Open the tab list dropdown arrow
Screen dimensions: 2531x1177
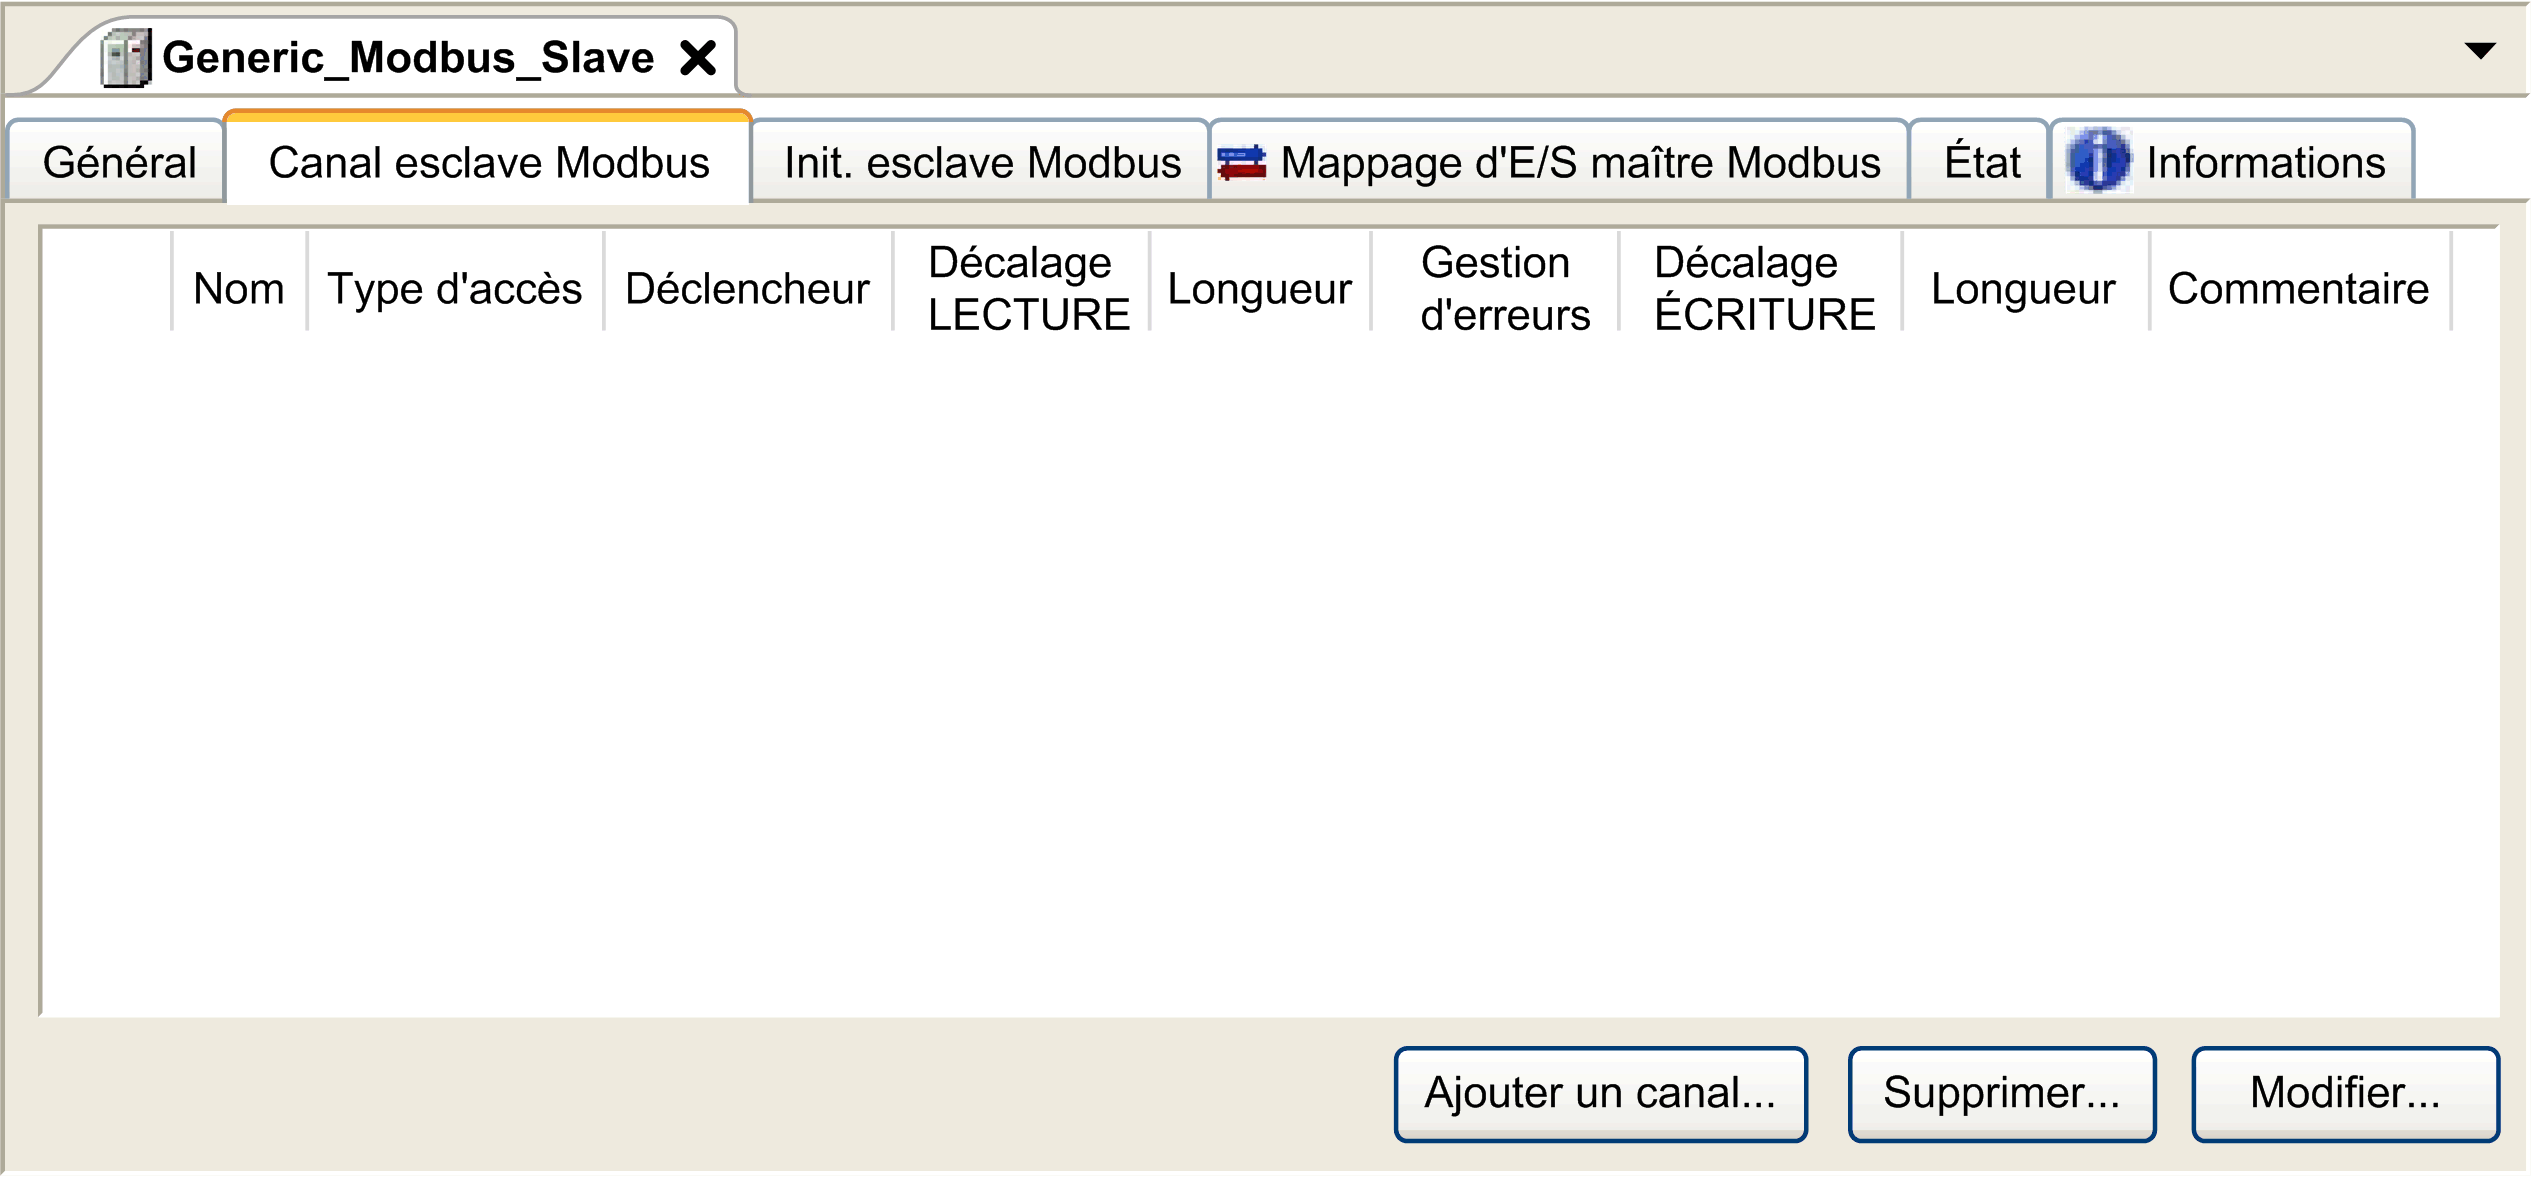[2480, 51]
